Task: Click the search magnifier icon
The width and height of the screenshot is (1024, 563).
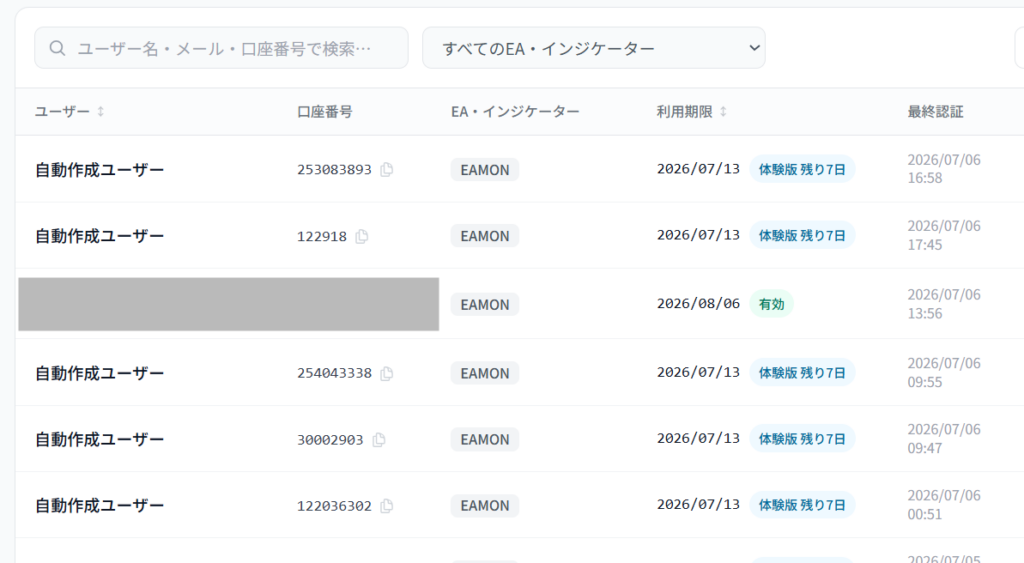Action: [x=57, y=48]
